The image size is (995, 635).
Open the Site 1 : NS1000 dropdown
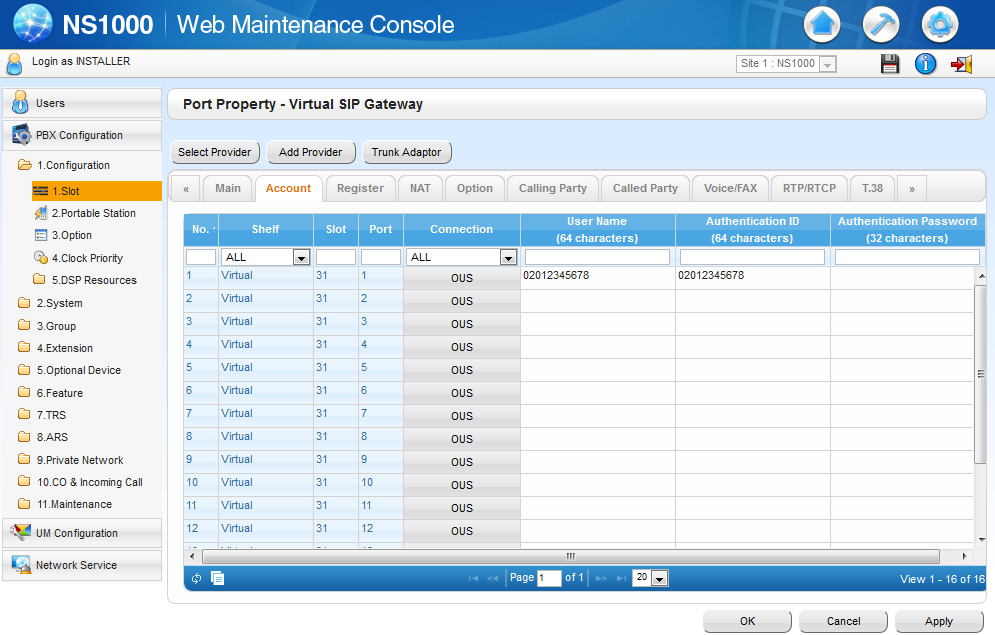point(786,63)
